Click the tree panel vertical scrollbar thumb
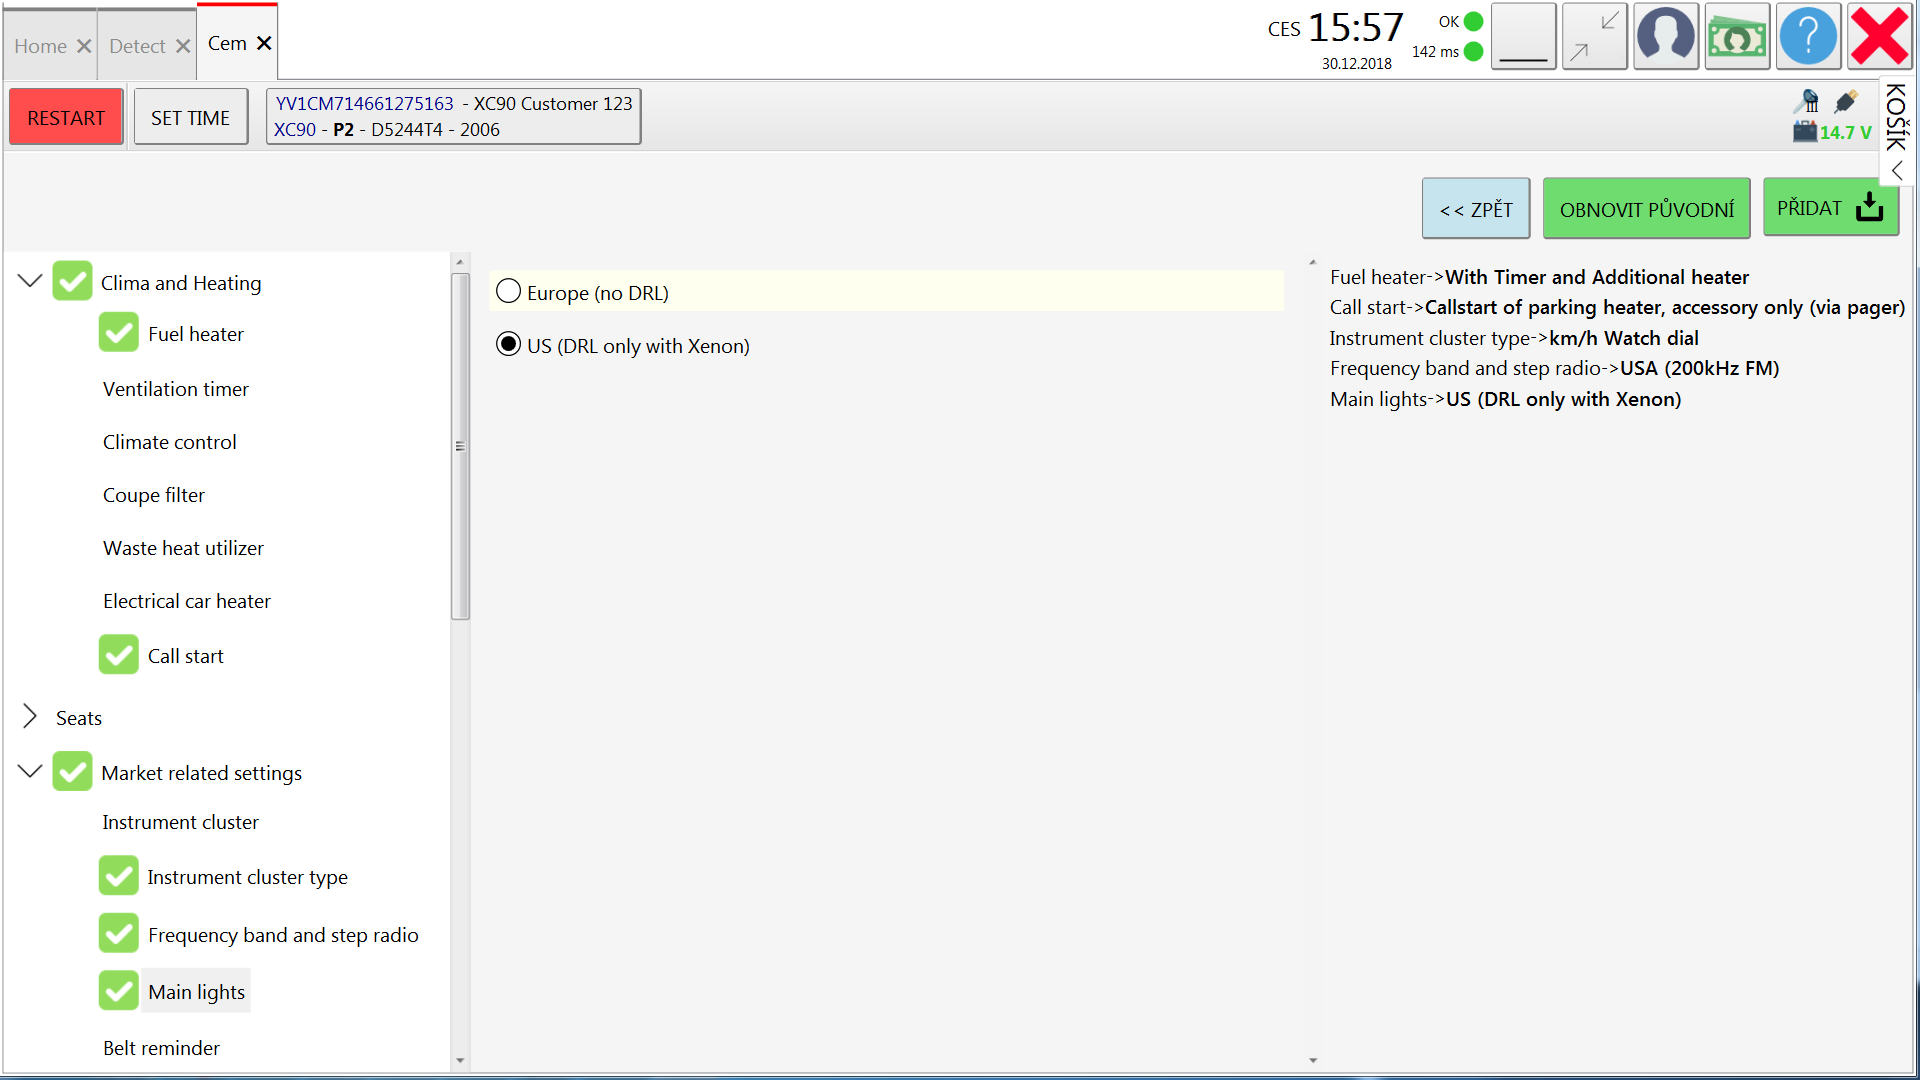 click(460, 446)
